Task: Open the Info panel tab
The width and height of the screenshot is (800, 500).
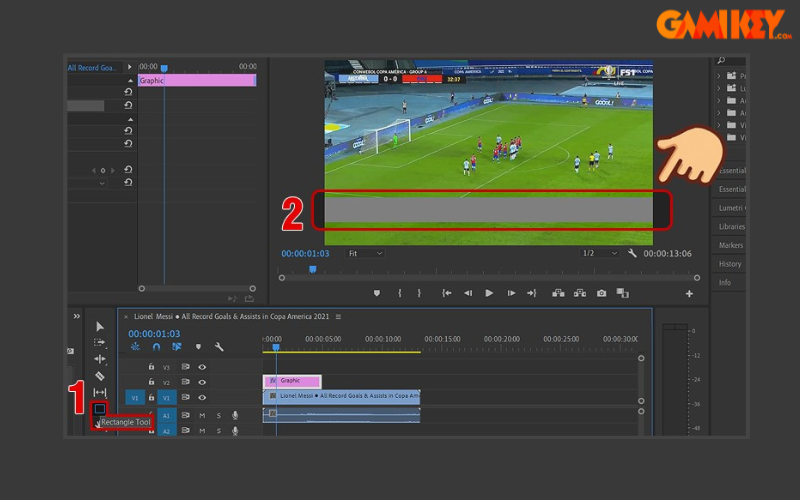Action: pyautogui.click(x=724, y=283)
